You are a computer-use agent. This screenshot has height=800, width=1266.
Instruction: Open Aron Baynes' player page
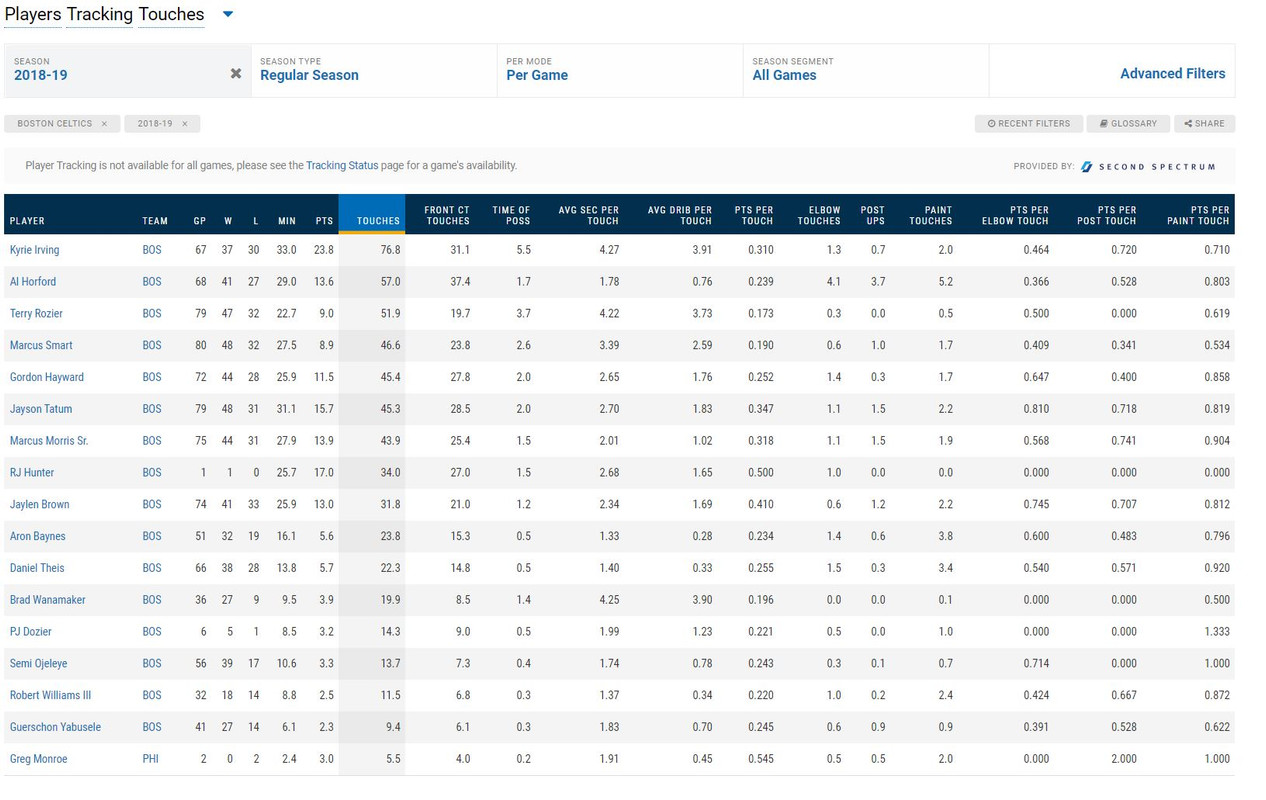click(x=36, y=537)
